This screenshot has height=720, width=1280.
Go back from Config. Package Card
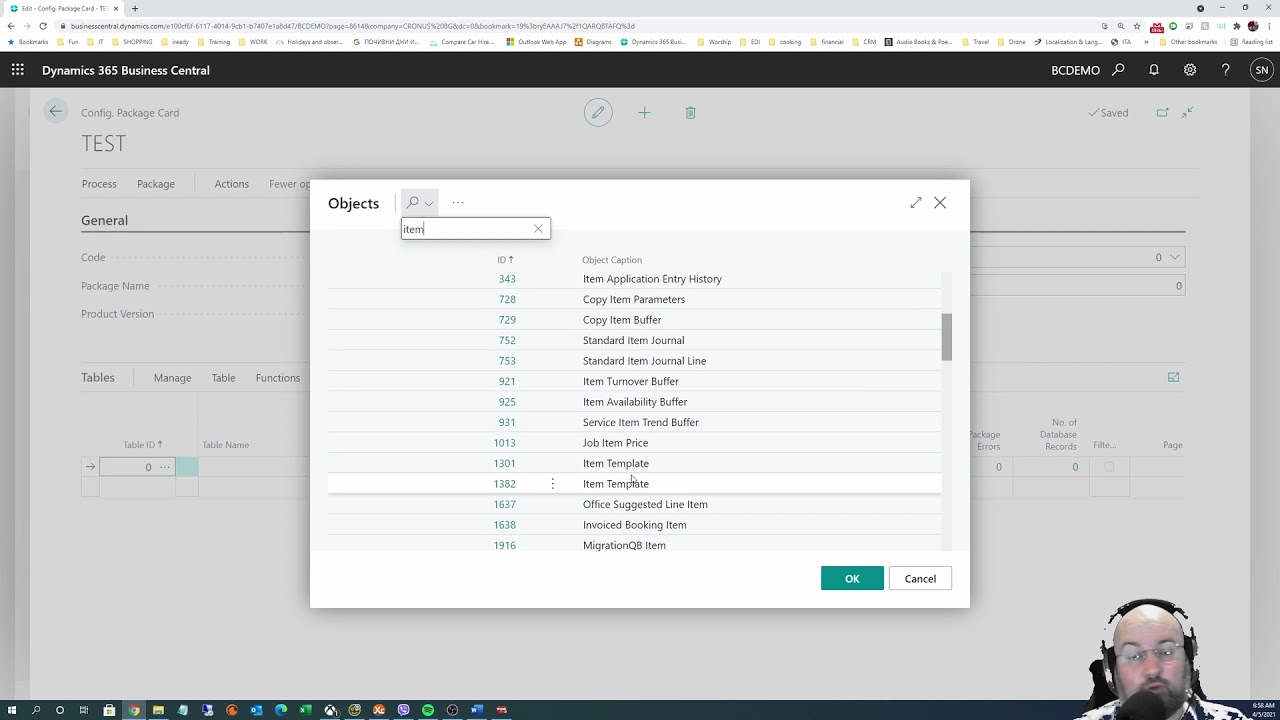[55, 112]
